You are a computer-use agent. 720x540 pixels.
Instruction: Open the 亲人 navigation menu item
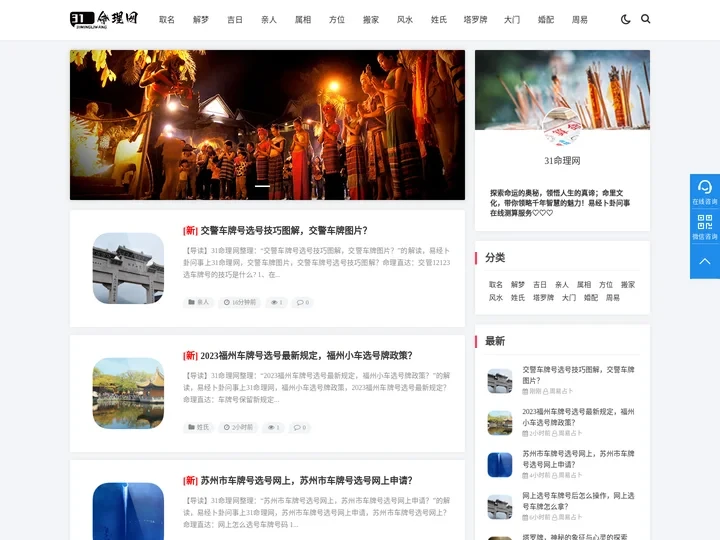(269, 20)
